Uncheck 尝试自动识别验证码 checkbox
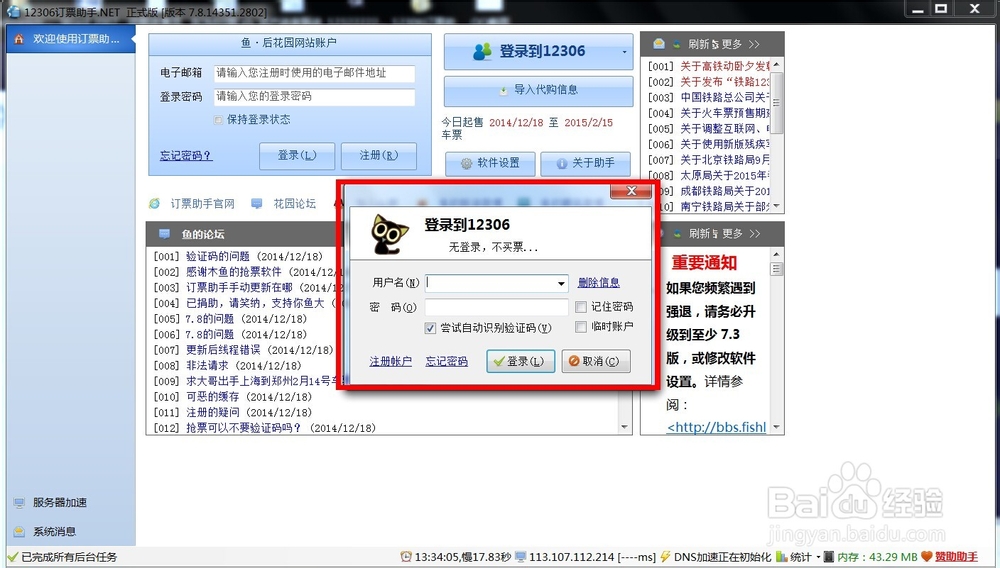1000x568 pixels. click(430, 328)
